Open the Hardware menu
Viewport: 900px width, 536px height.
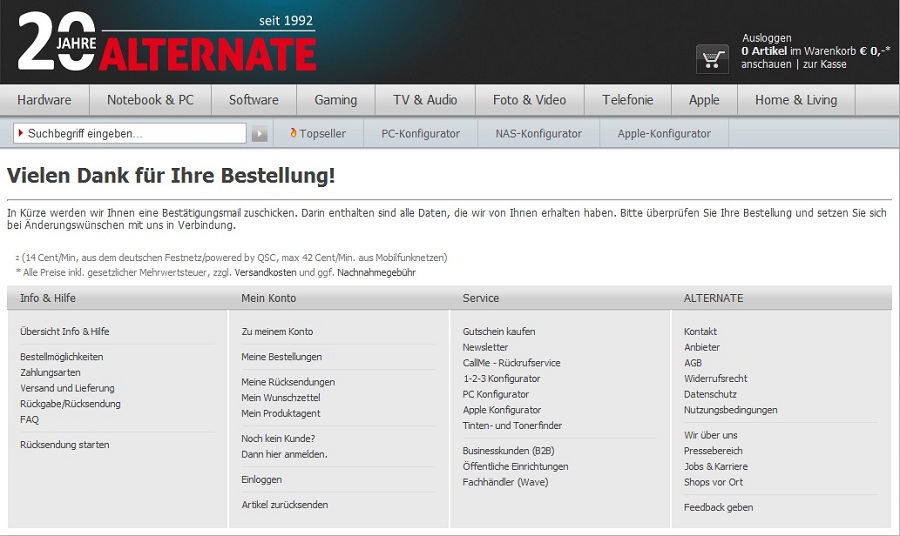click(x=44, y=100)
